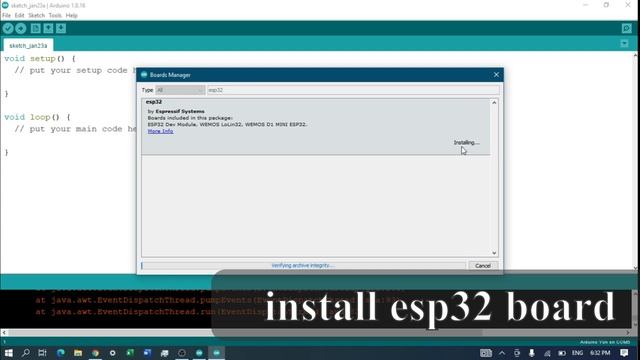Launch Microsoft Edge from the taskbar
The image size is (640, 360).
(61, 353)
